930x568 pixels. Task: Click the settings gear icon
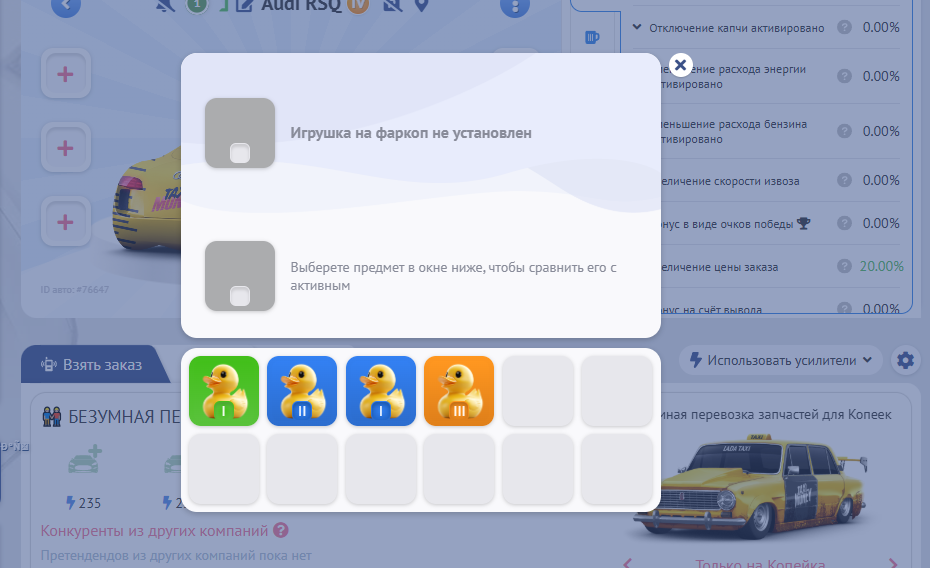coord(906,360)
